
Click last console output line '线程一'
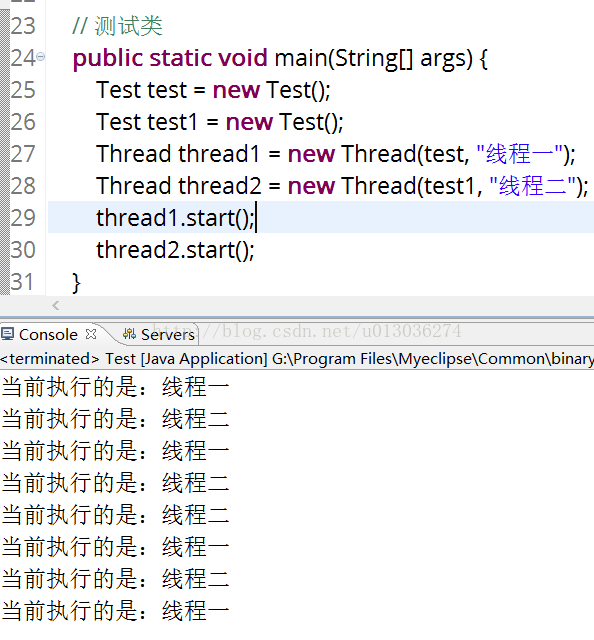tap(115, 611)
